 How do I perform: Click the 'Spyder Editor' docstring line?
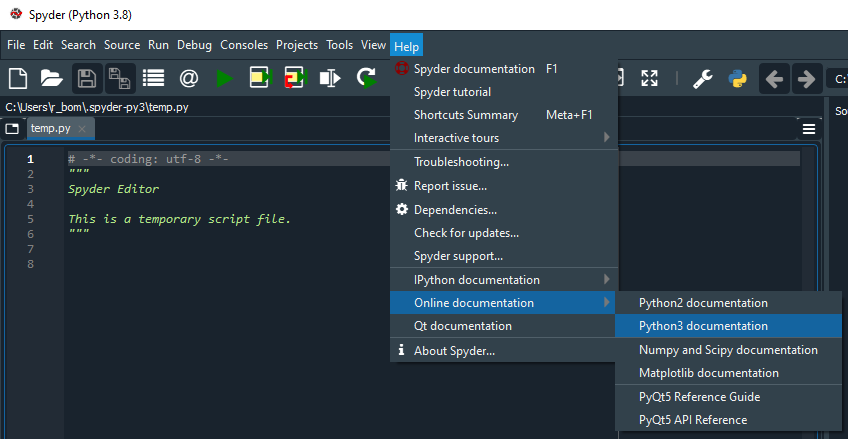tap(114, 189)
